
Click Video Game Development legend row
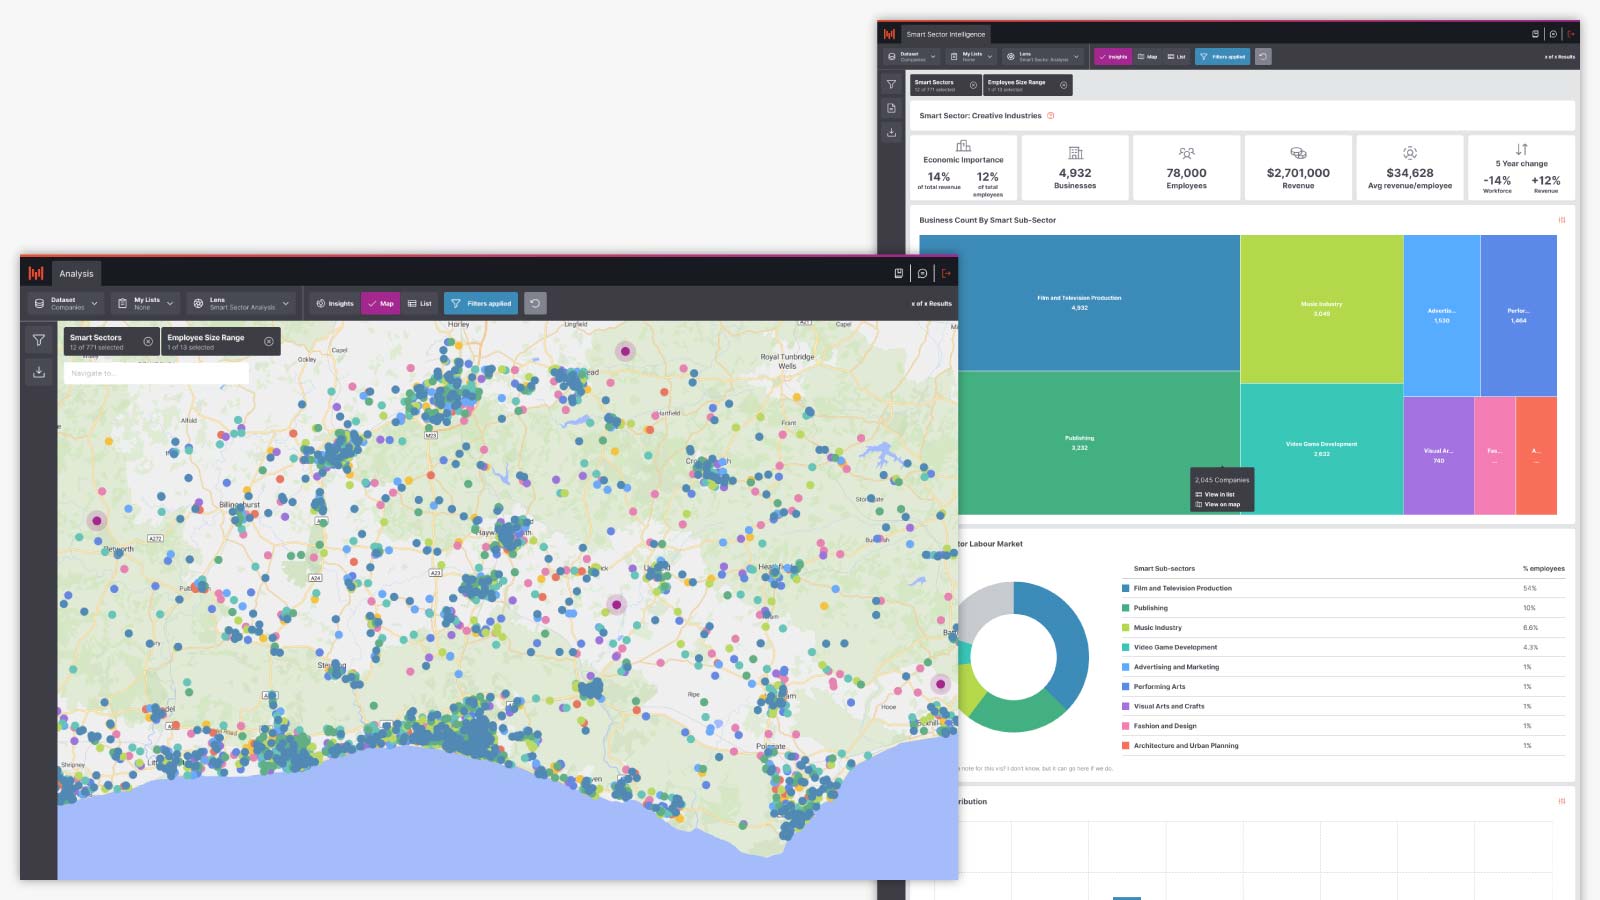[x=1343, y=647]
